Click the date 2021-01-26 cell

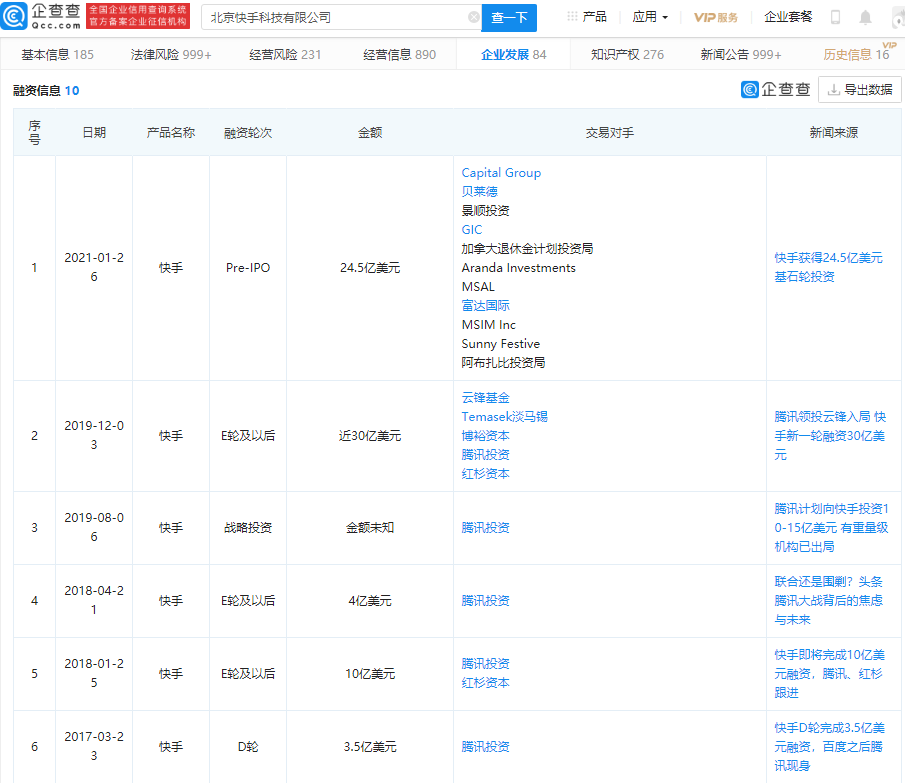(x=94, y=267)
